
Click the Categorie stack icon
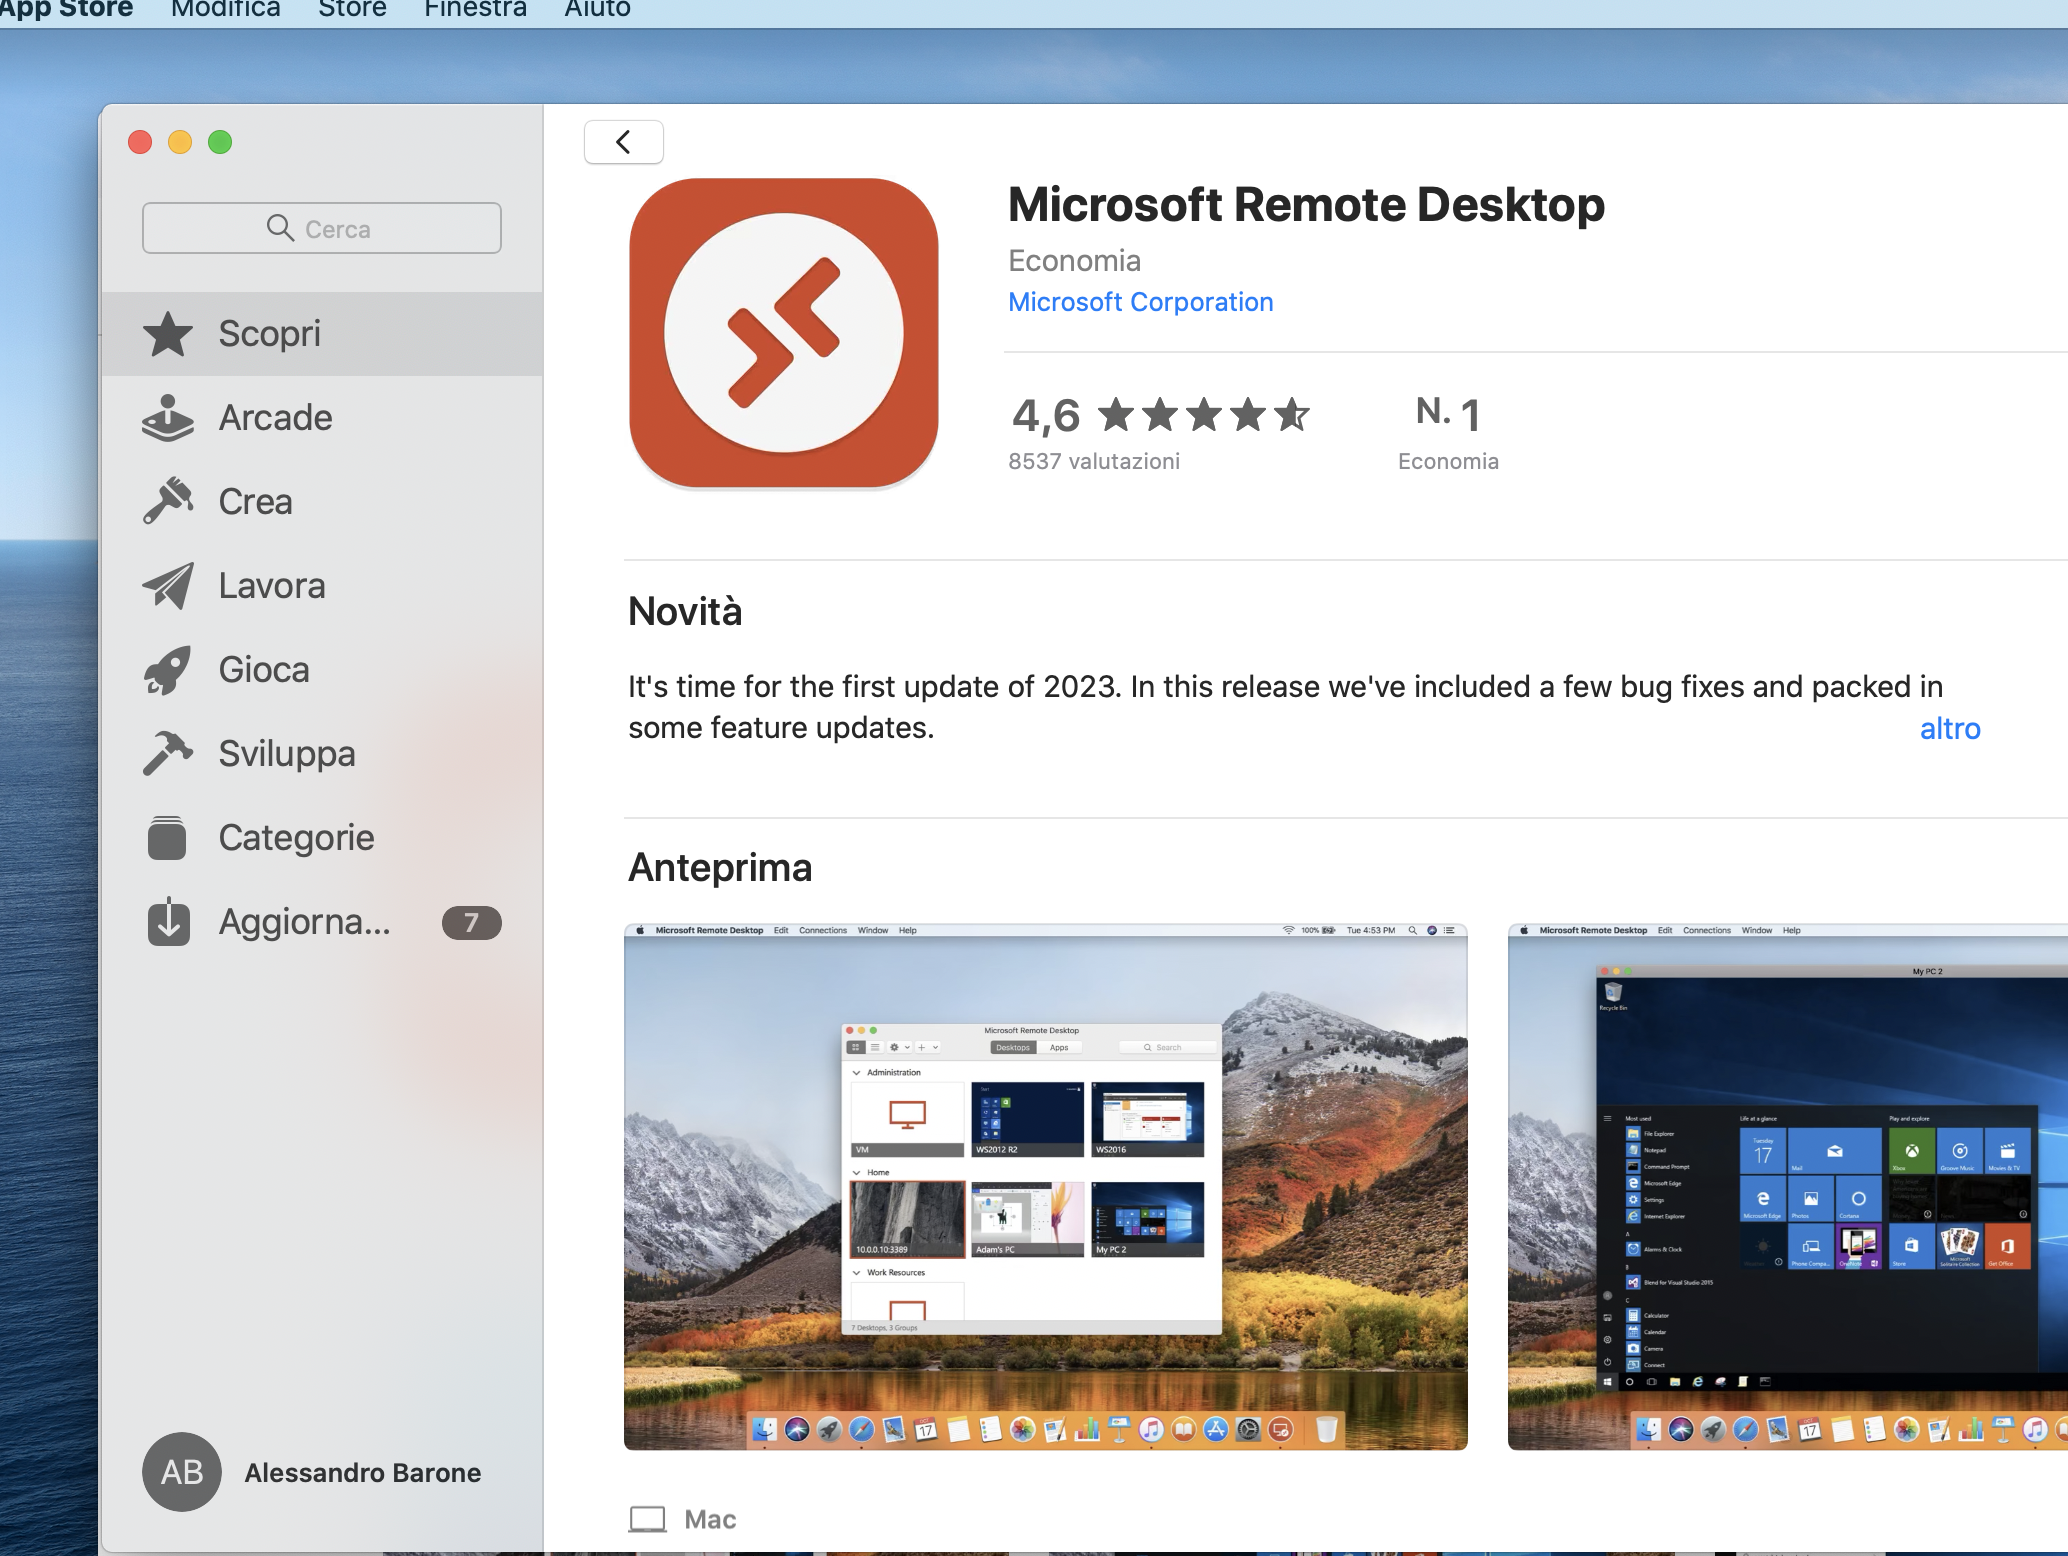pos(168,838)
